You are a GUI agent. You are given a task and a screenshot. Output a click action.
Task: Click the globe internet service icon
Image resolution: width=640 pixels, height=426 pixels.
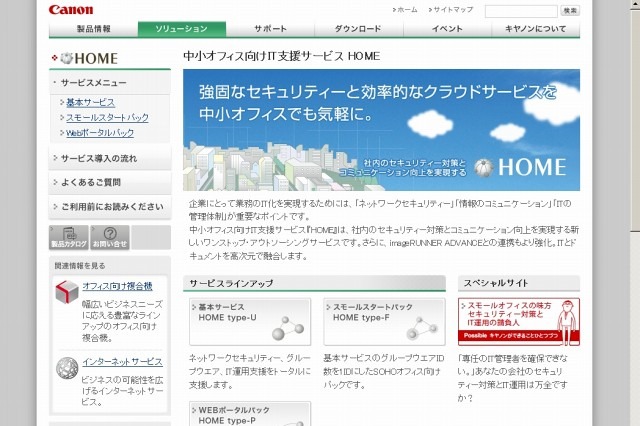click(67, 368)
